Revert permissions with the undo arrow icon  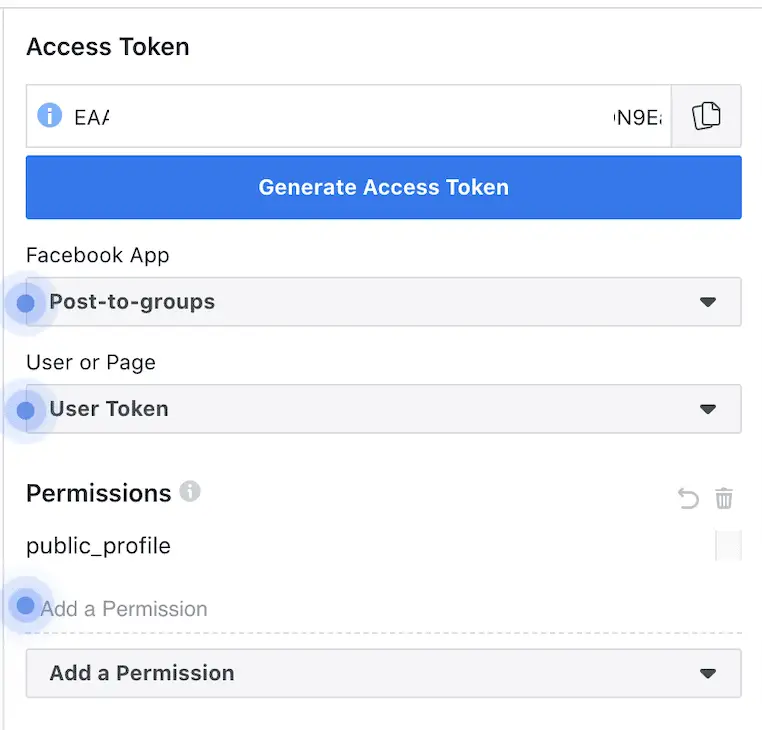pos(688,498)
